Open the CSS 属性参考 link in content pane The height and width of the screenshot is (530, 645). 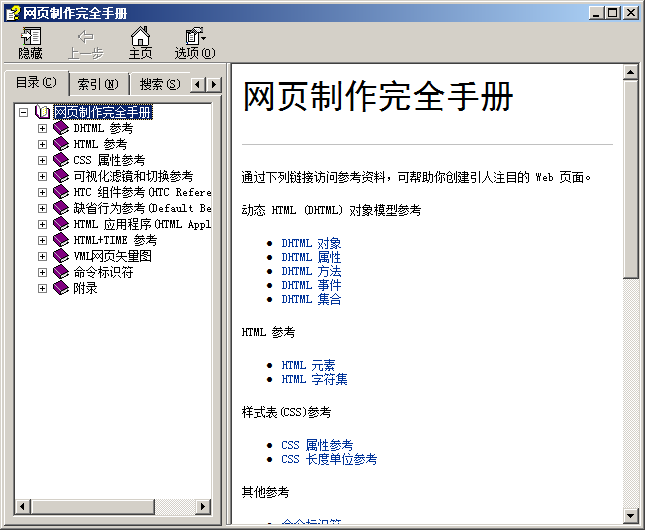(x=317, y=445)
